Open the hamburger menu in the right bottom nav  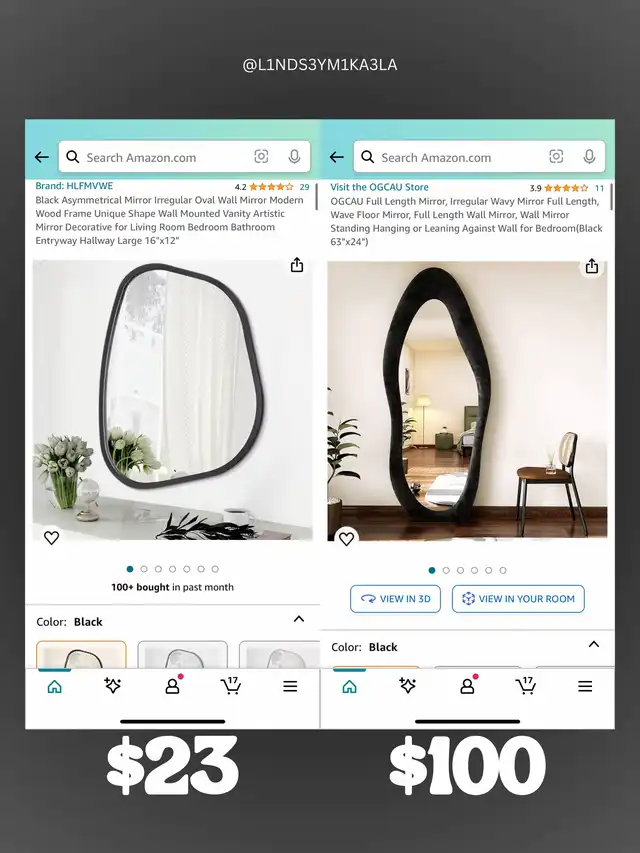[585, 686]
